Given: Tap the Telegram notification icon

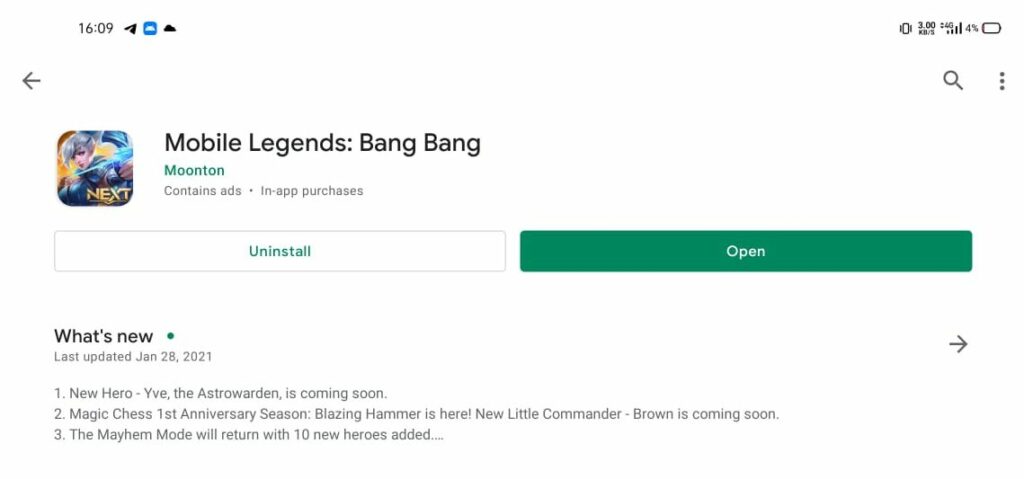Looking at the screenshot, I should 130,28.
